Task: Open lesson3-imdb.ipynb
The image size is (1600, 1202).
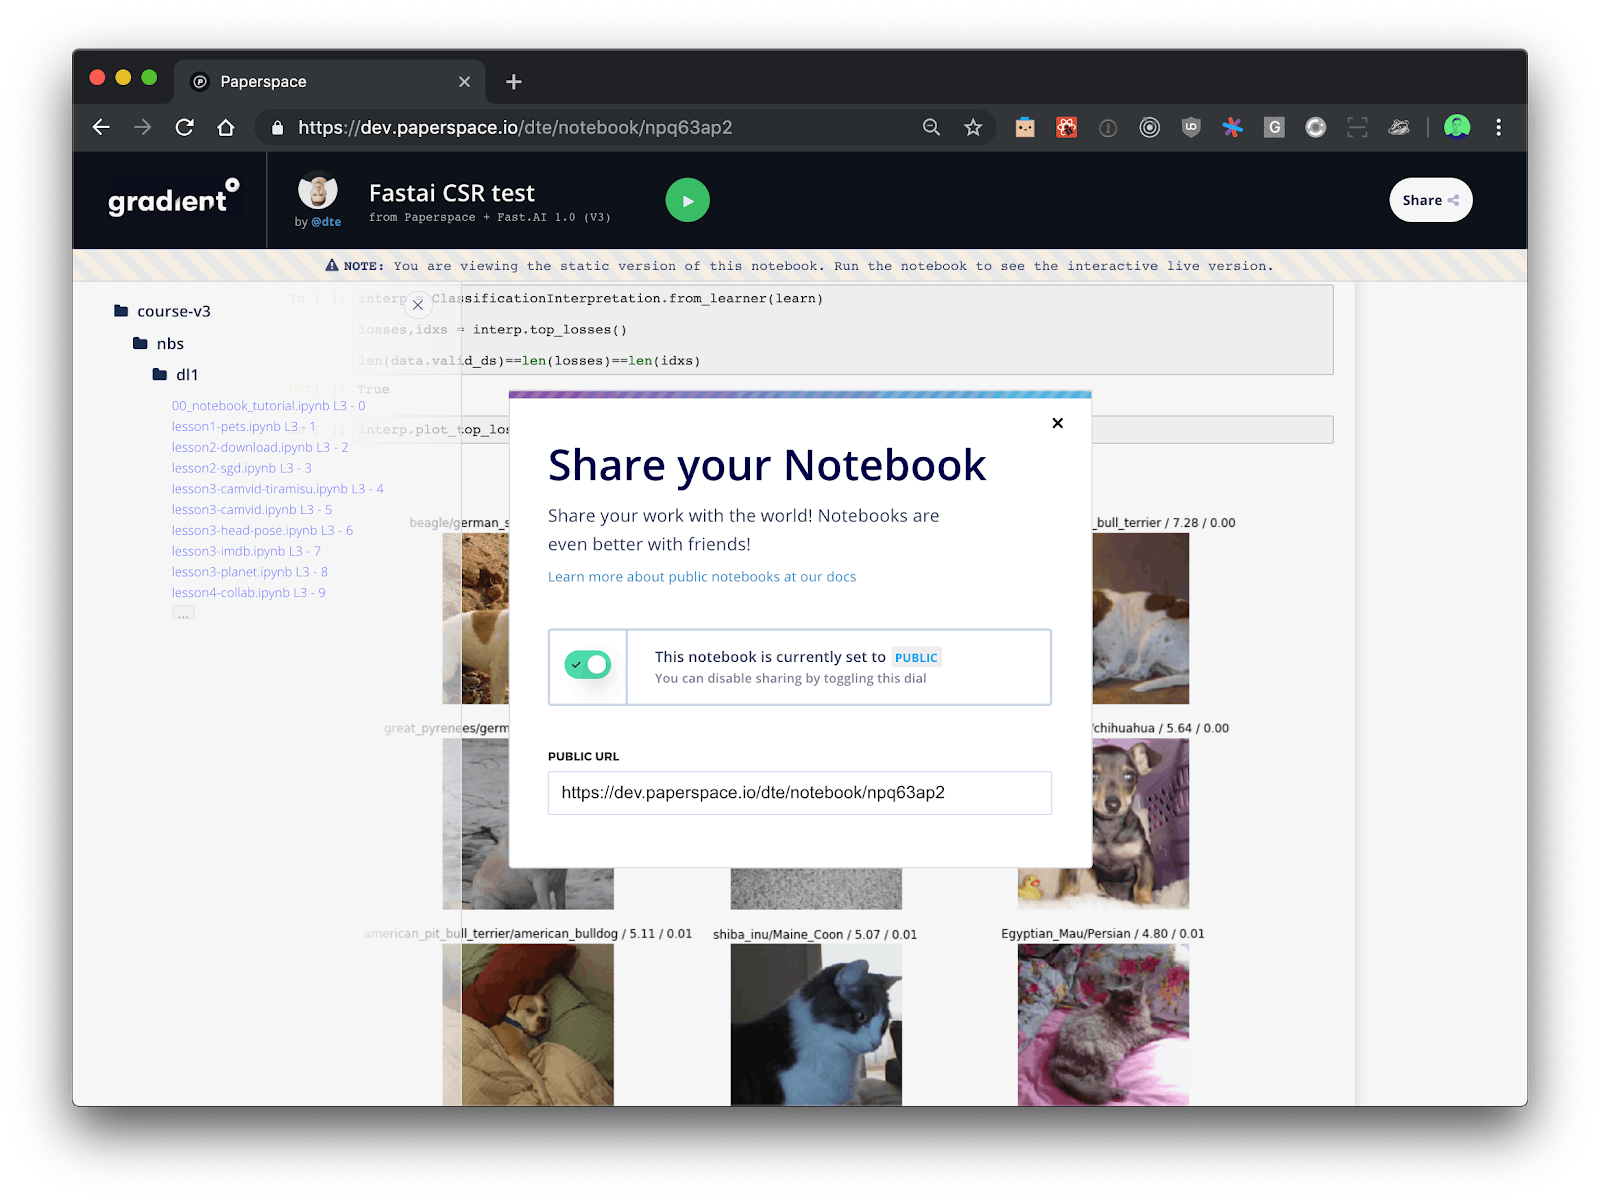Action: tap(246, 551)
